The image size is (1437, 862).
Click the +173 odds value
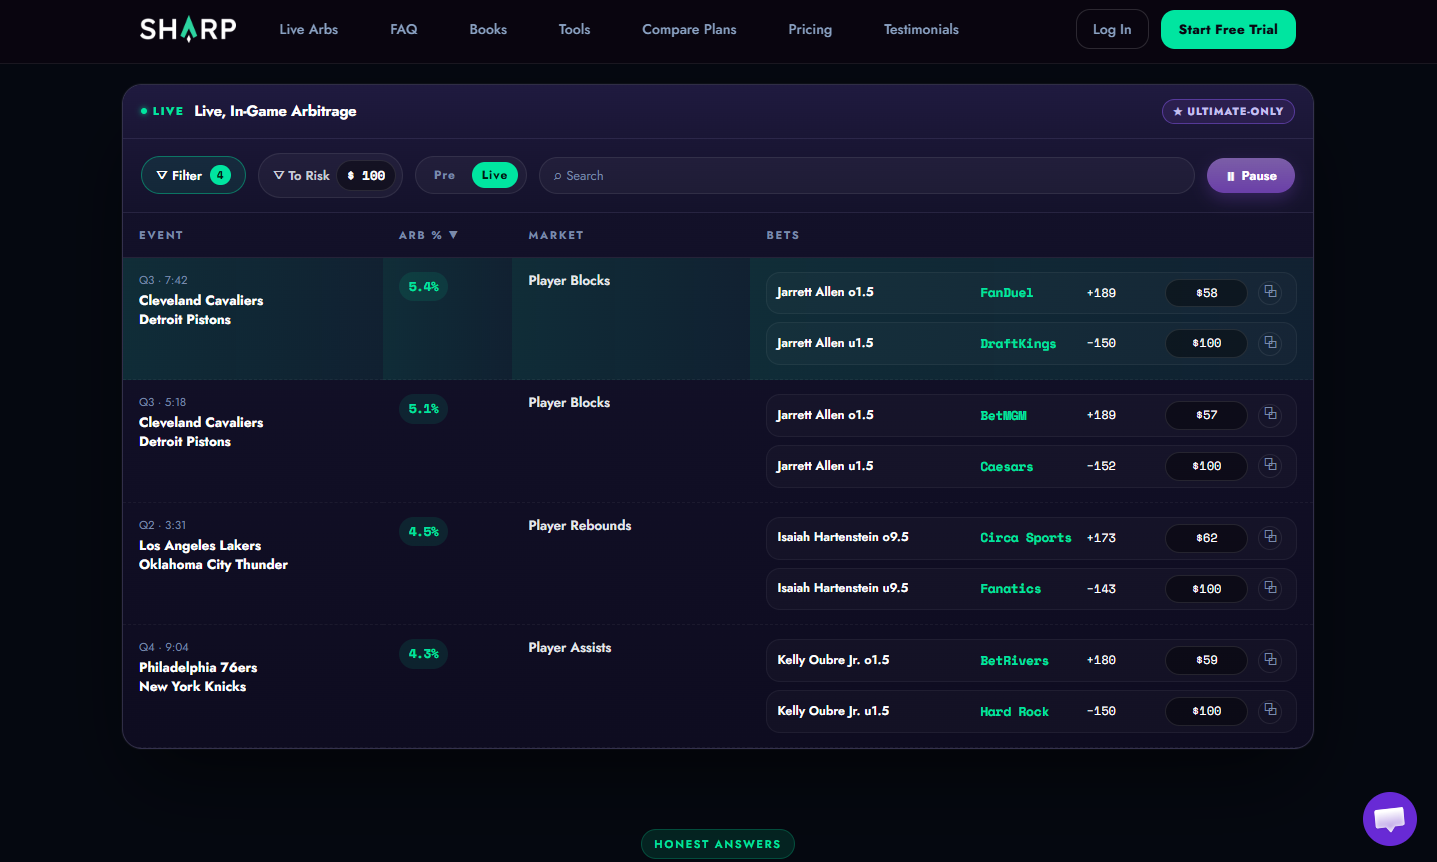tap(1101, 538)
